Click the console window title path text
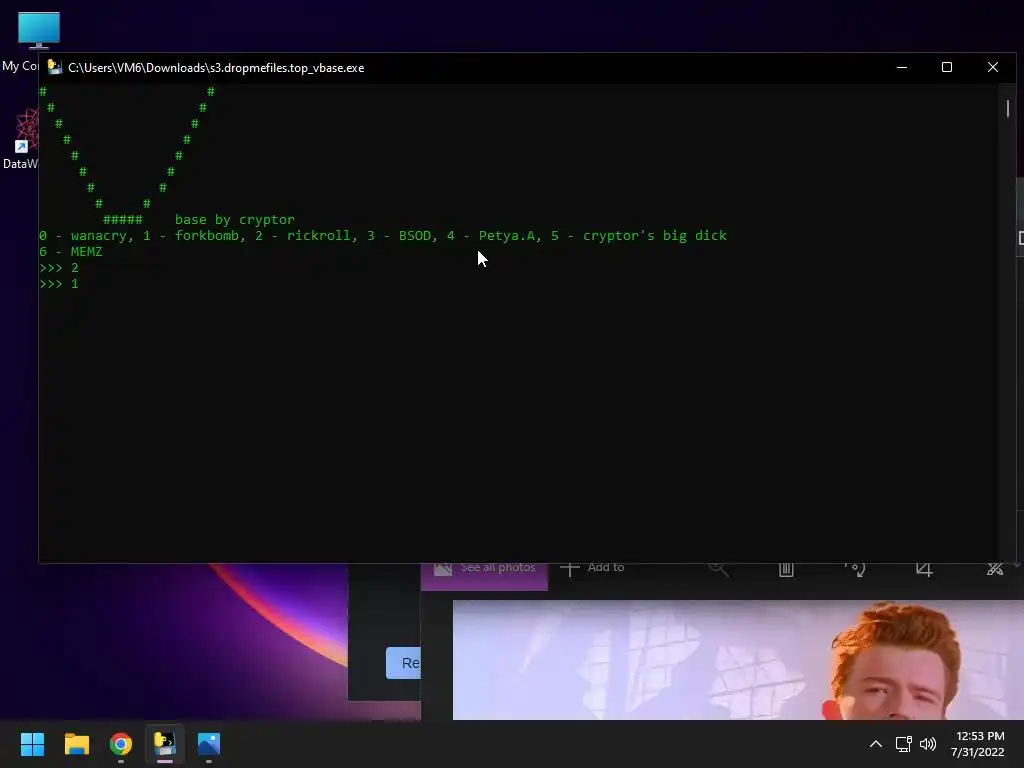Image resolution: width=1024 pixels, height=768 pixels. (216, 68)
